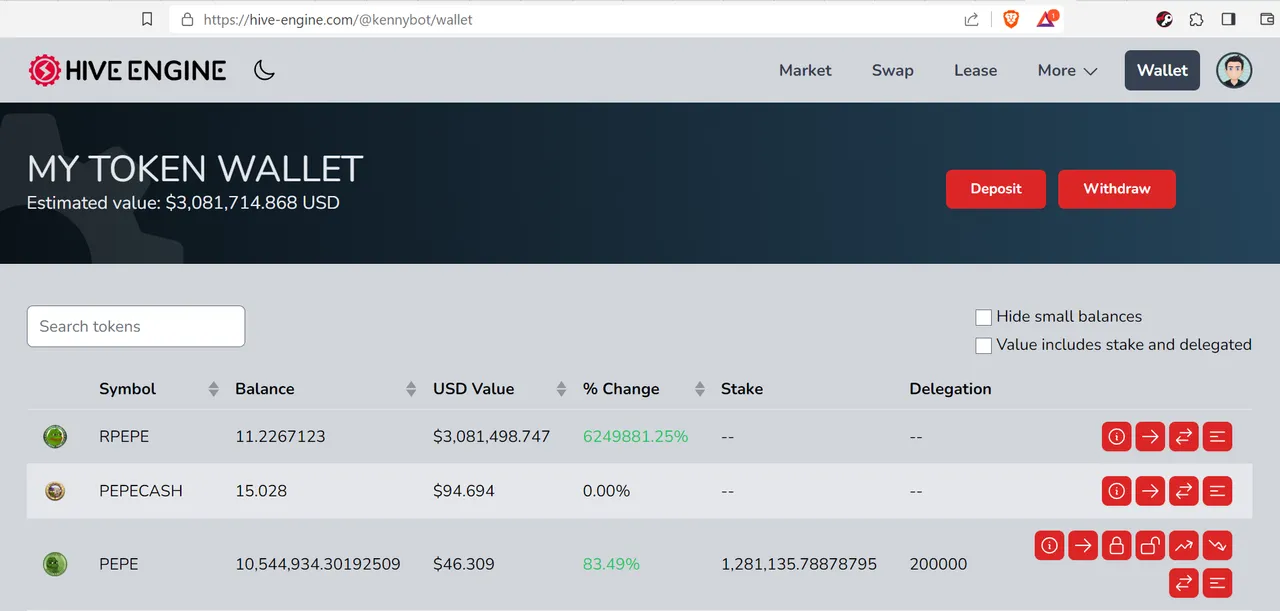Bookmark this page in the address bar

coord(147,19)
